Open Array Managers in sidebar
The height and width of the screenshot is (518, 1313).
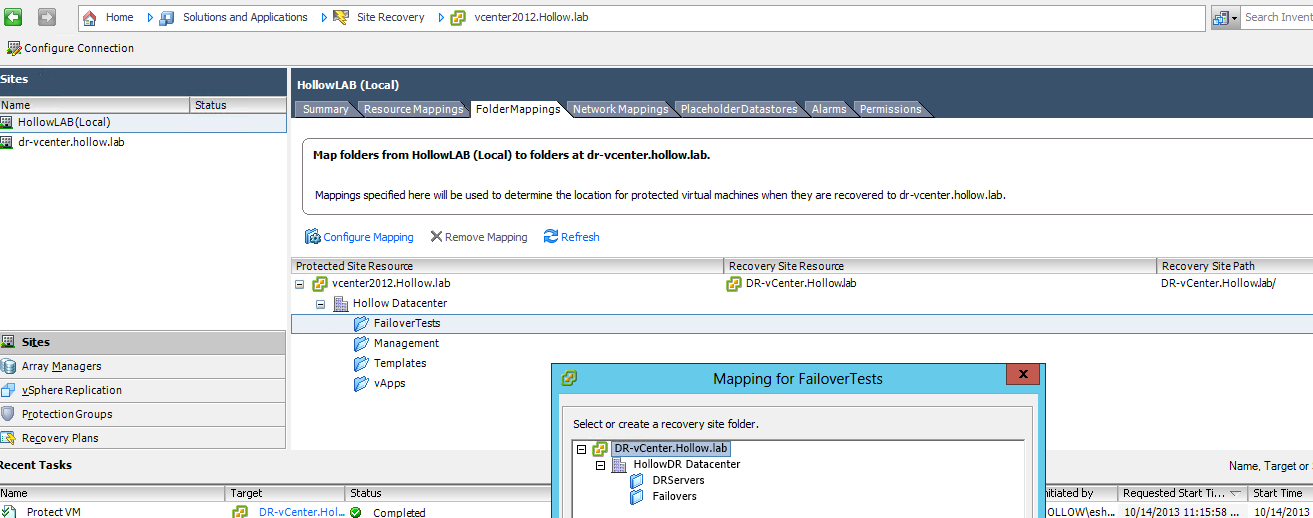[x=61, y=366]
